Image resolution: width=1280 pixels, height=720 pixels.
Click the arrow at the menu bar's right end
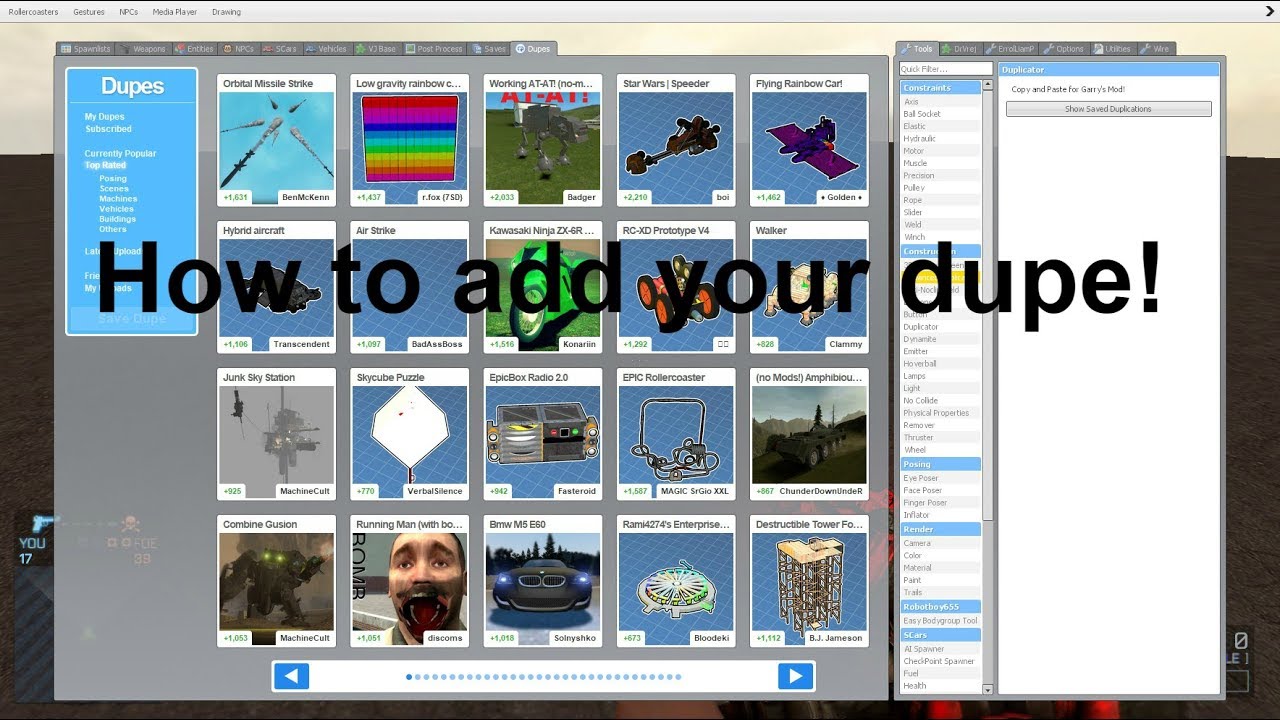[x=1268, y=11]
